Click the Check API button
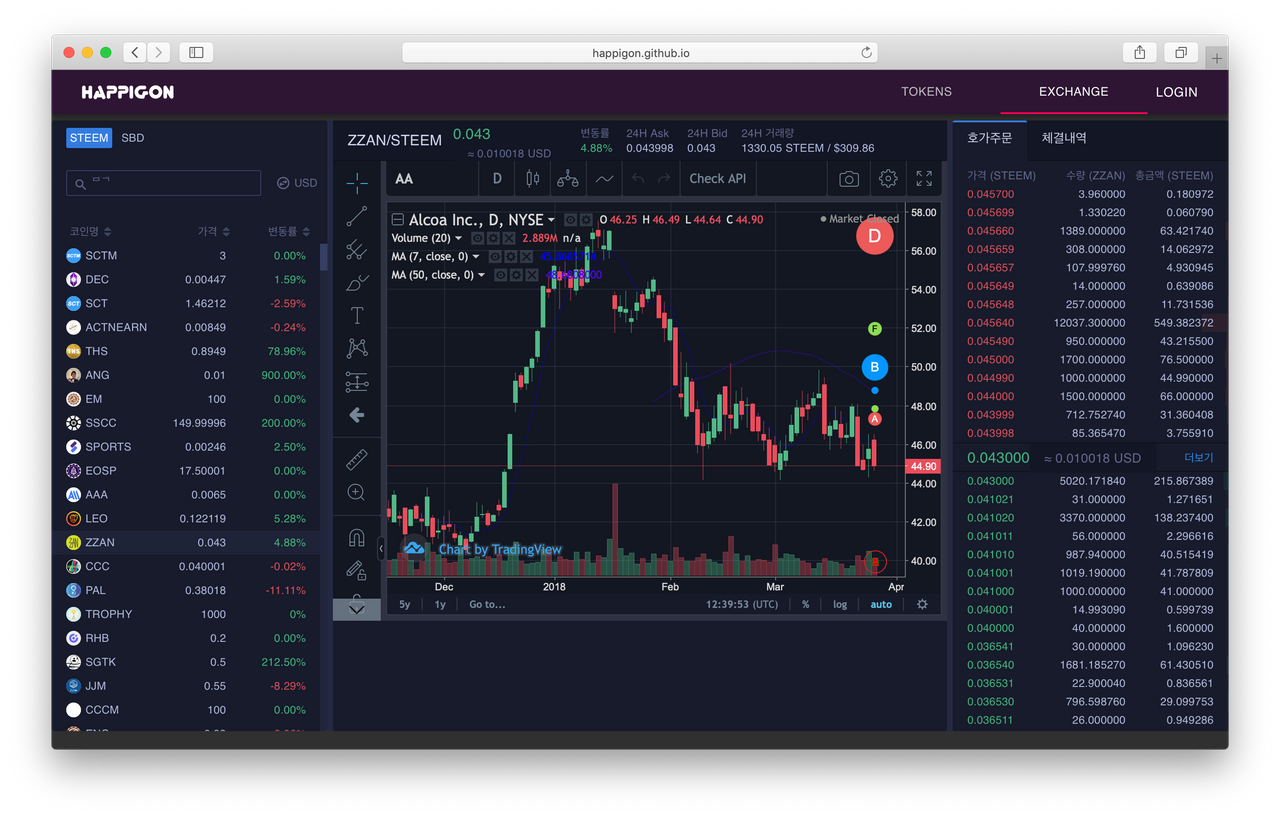This screenshot has height=817, width=1280. click(x=718, y=179)
